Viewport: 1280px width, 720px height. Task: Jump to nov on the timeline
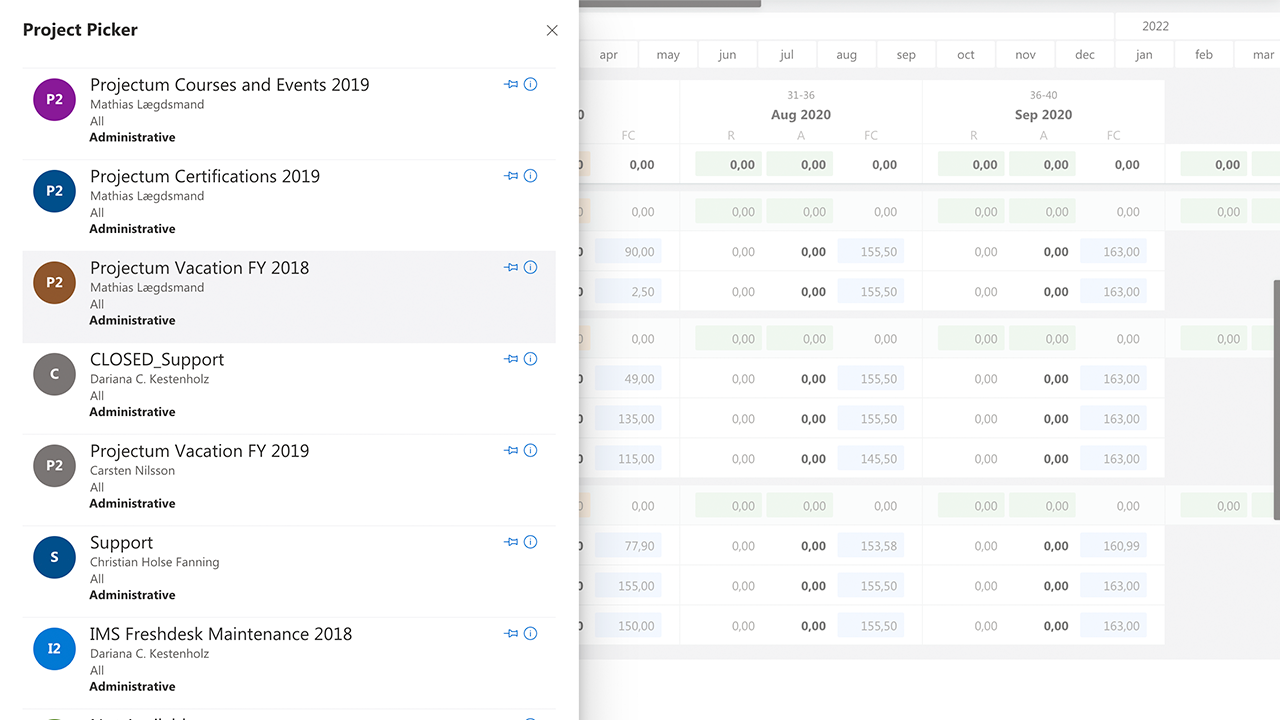(x=1025, y=55)
